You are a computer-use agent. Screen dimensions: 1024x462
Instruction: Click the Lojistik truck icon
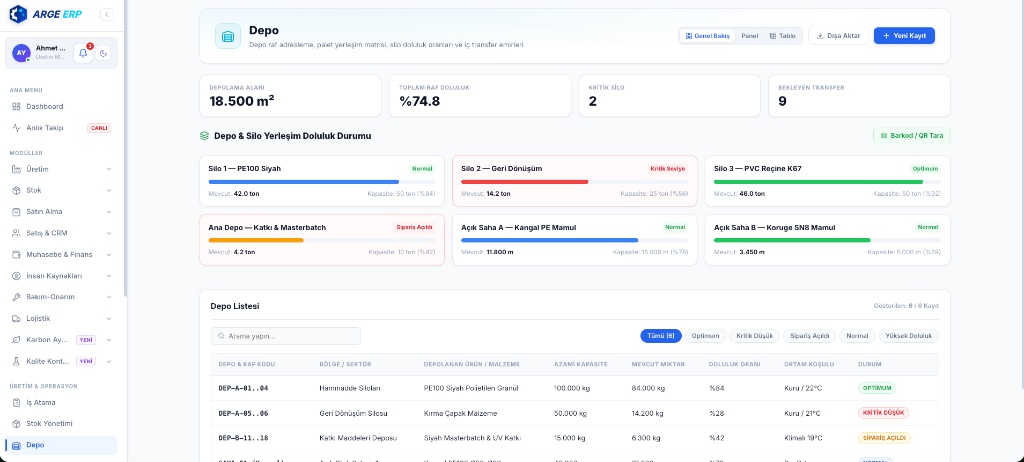16,318
